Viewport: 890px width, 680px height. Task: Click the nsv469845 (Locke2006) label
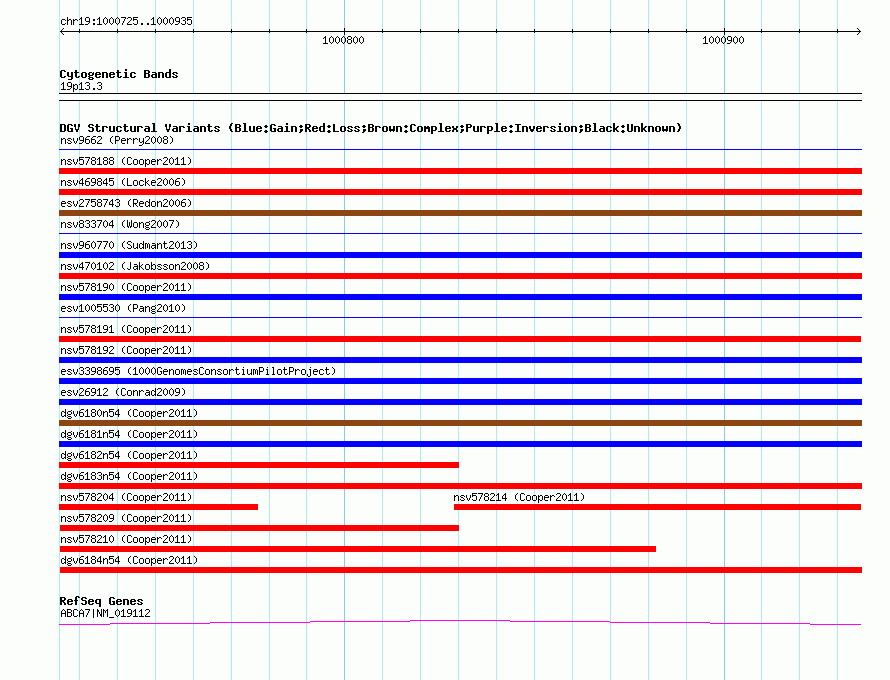pos(123,182)
